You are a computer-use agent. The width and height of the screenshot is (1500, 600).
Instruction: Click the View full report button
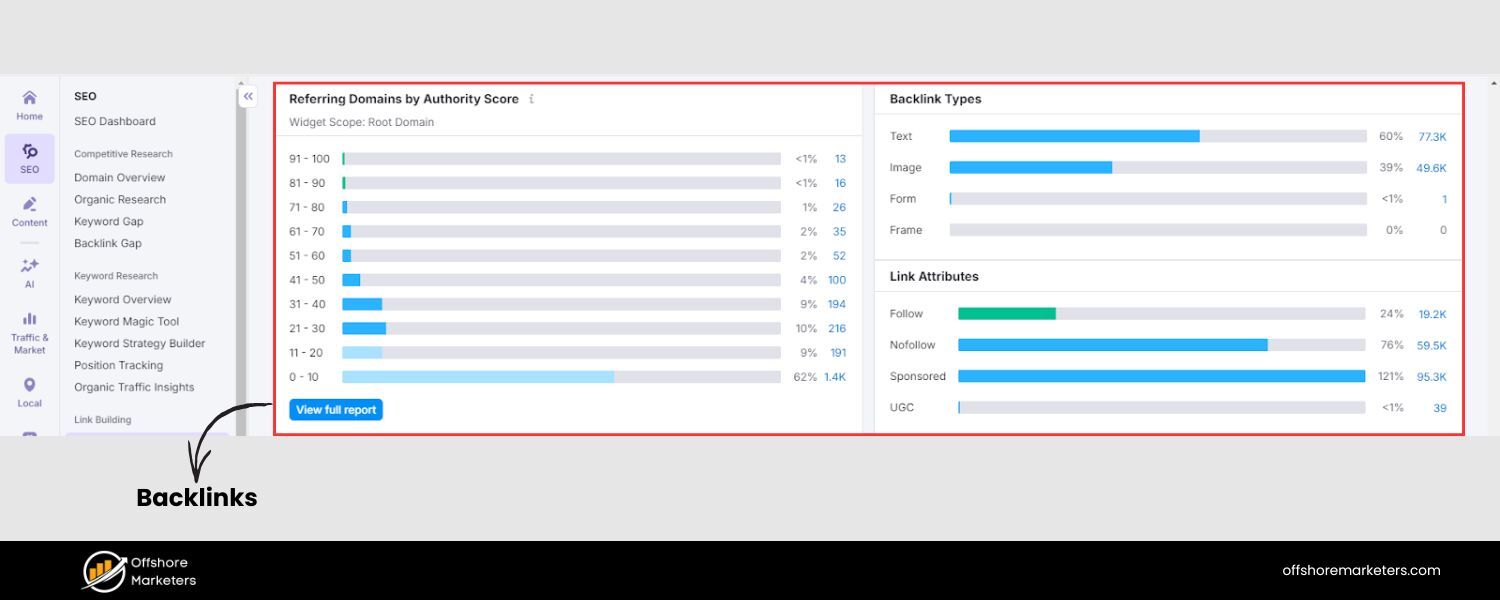point(335,409)
